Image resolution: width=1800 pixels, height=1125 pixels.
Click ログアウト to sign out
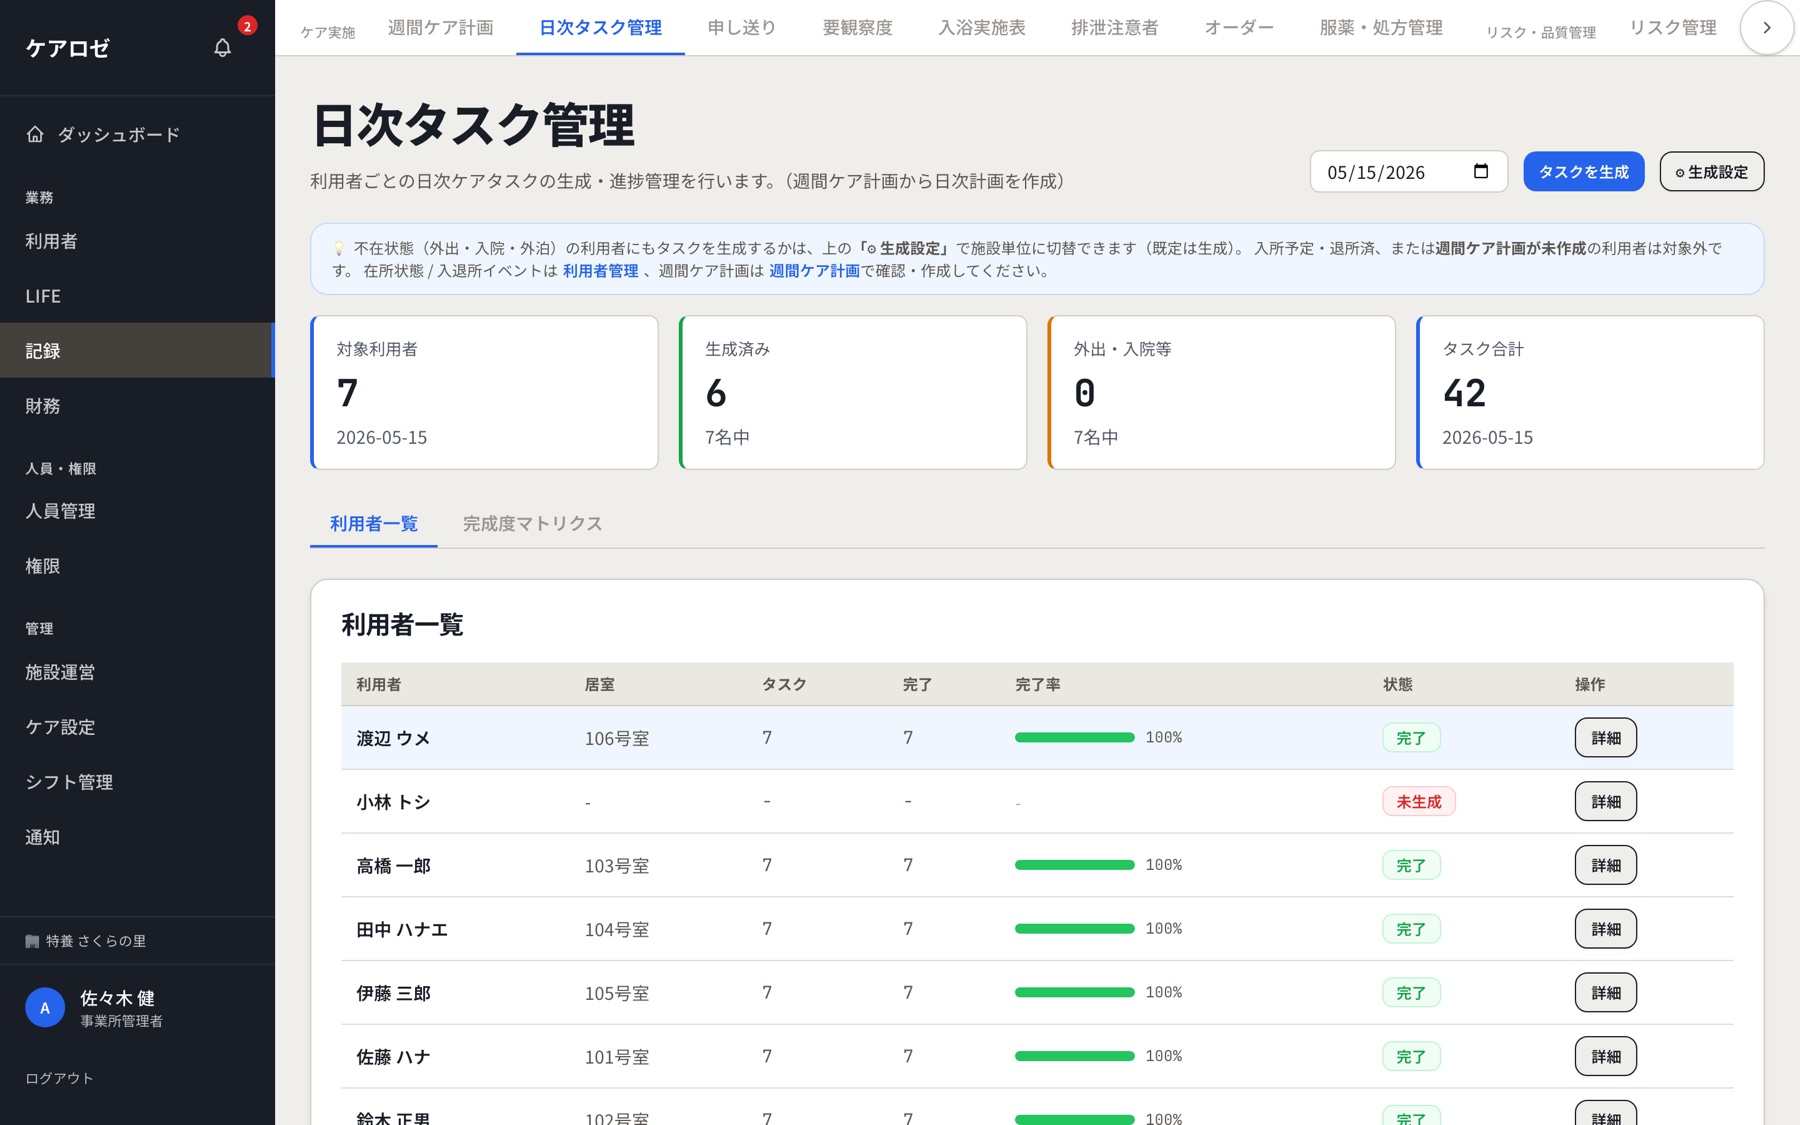click(59, 1078)
